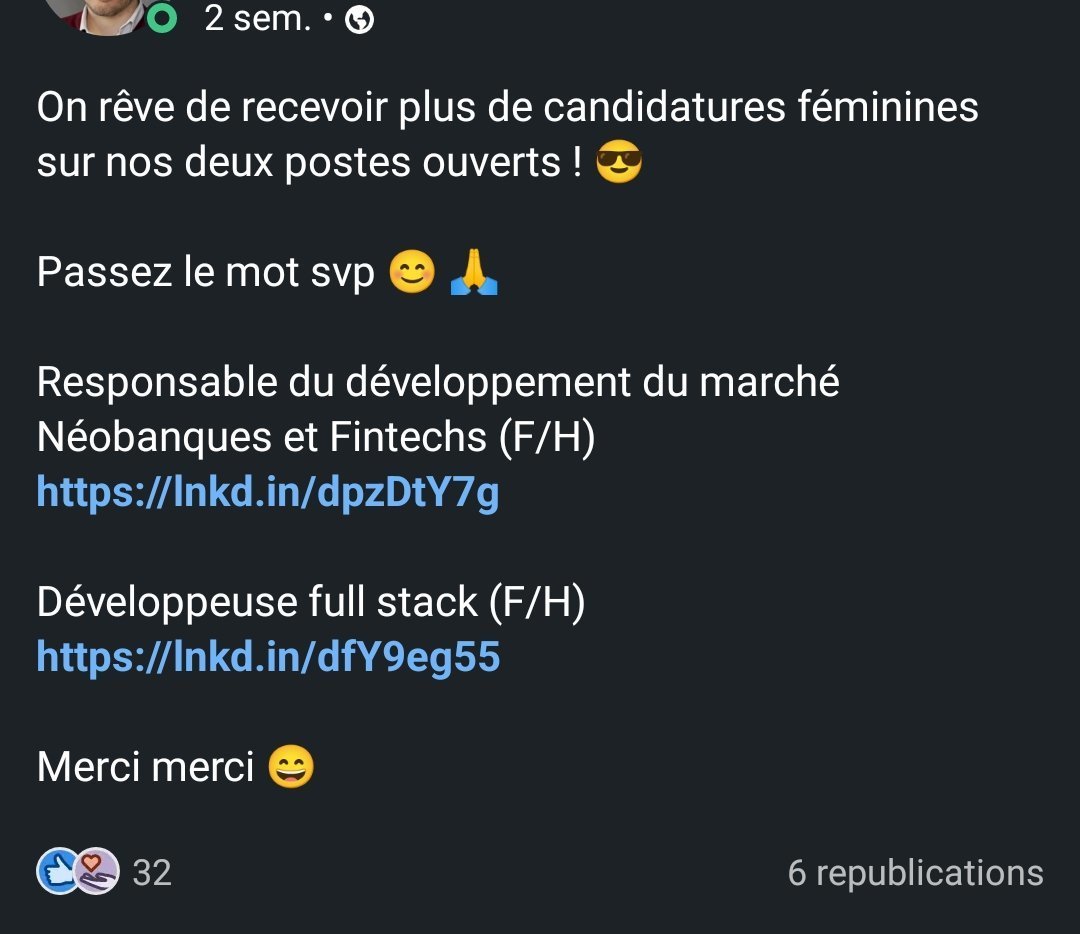Tap the "Responsable du développement du marché" line
The image size is (1080, 934).
[438, 382]
